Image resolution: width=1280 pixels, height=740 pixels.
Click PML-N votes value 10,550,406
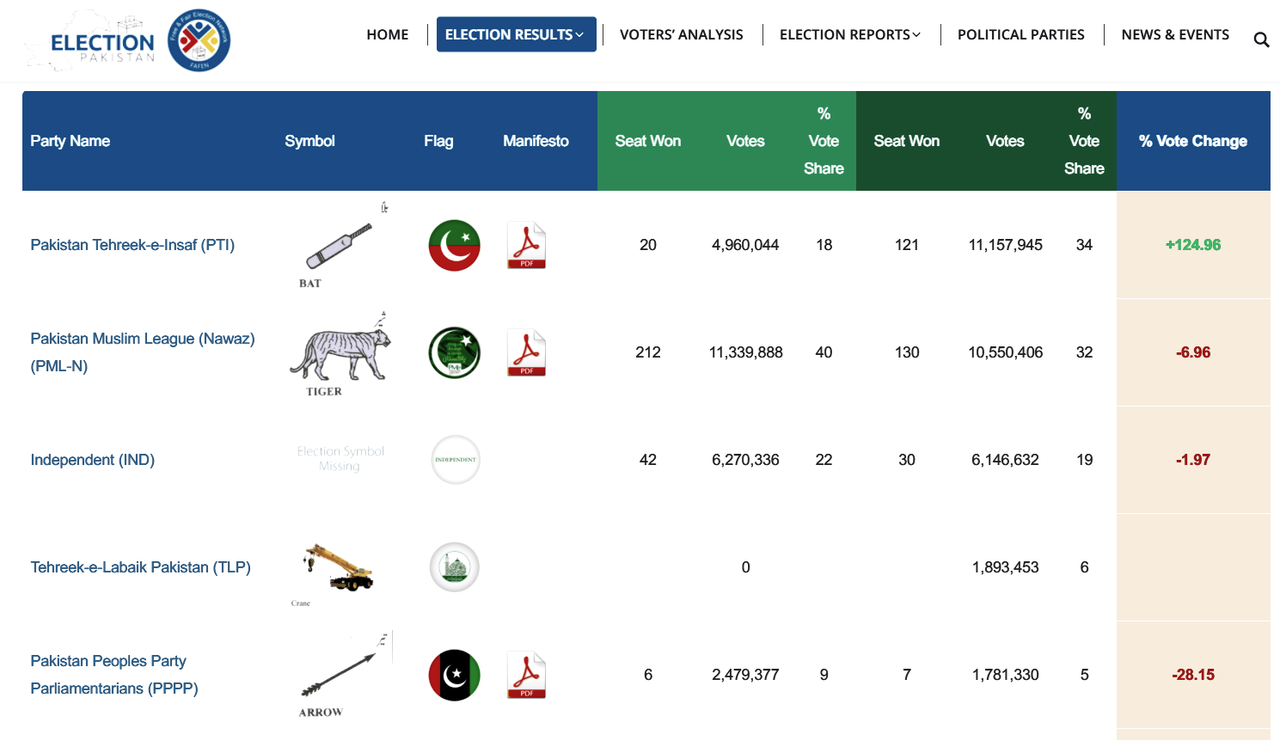click(1006, 352)
